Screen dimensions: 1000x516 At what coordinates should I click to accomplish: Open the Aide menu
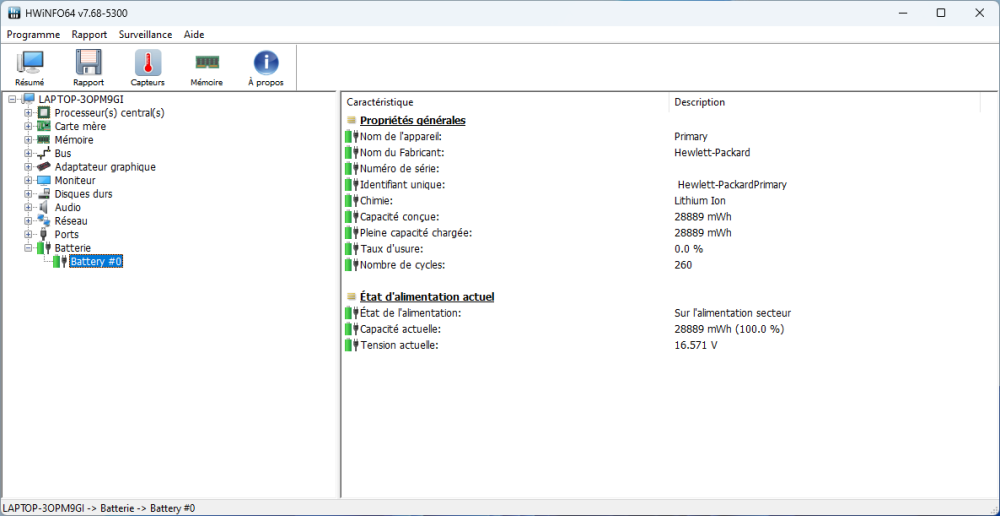coord(194,34)
